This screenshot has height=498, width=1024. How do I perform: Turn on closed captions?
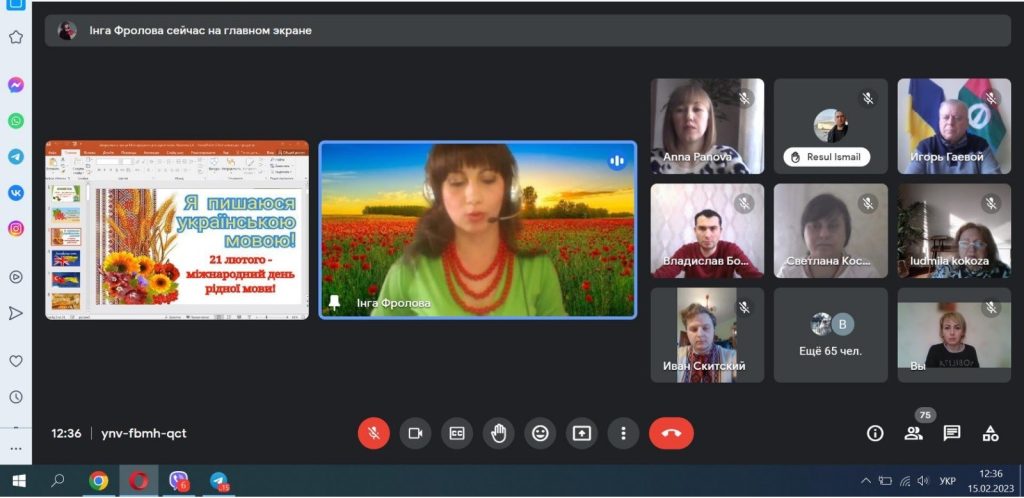coord(457,433)
